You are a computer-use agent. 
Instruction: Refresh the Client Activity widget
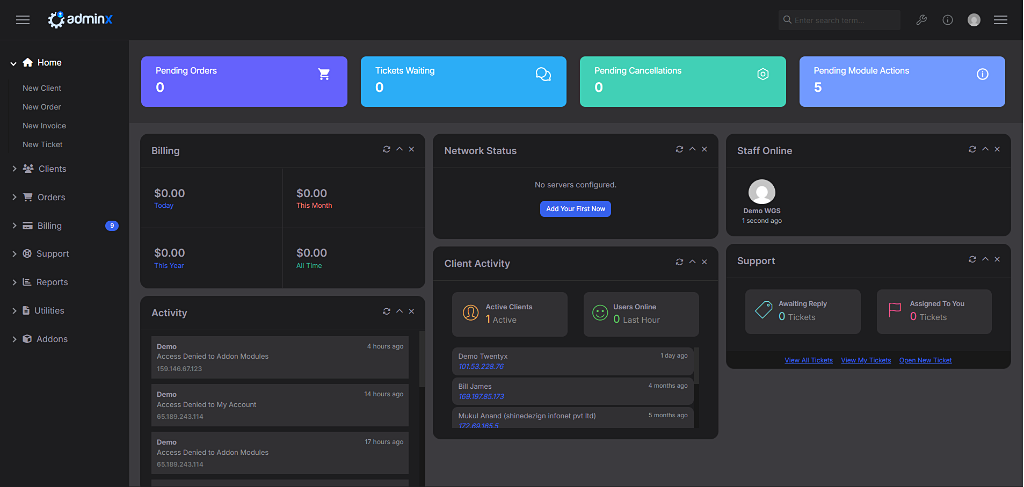pyautogui.click(x=680, y=262)
